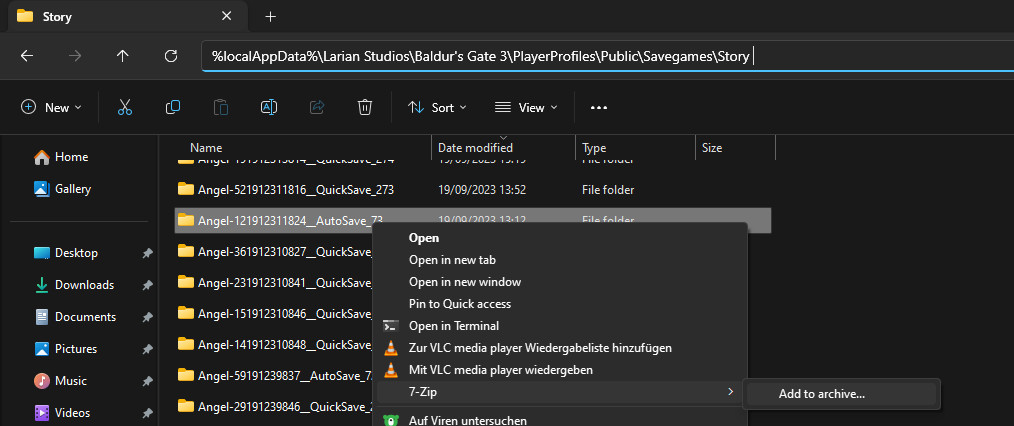This screenshot has height=426, width=1014.
Task: Click the Back navigation arrow
Action: tap(27, 56)
